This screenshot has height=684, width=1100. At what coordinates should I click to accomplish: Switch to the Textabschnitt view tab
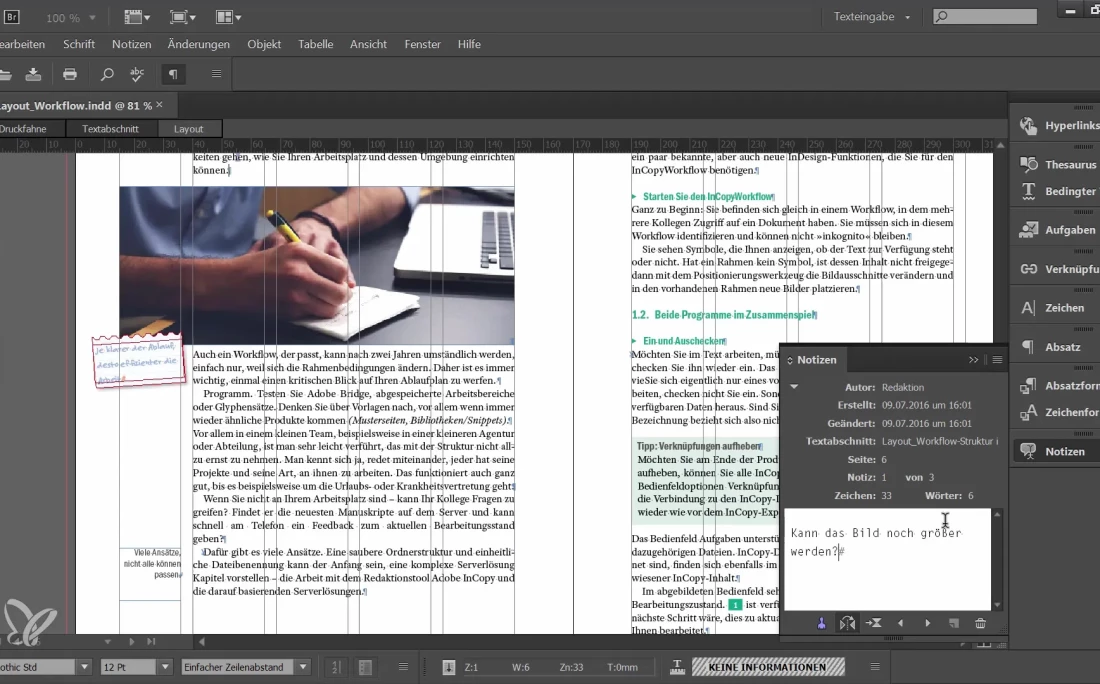tap(110, 128)
